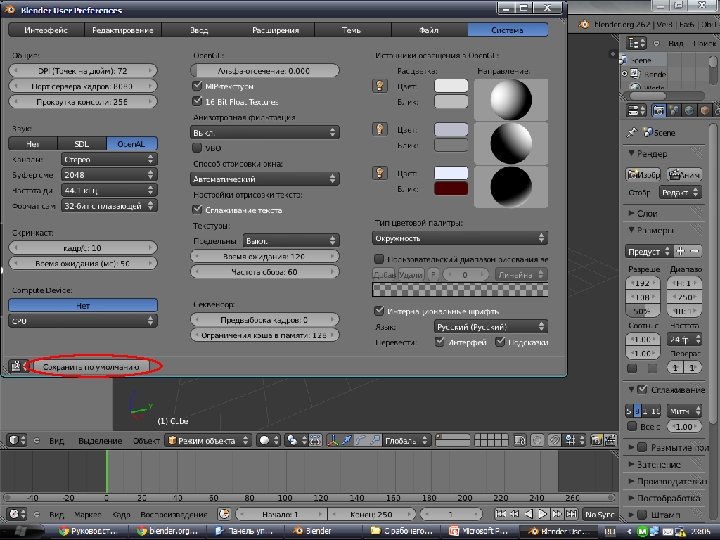
Task: Click the DPI value field showing 72
Action: click(82, 71)
